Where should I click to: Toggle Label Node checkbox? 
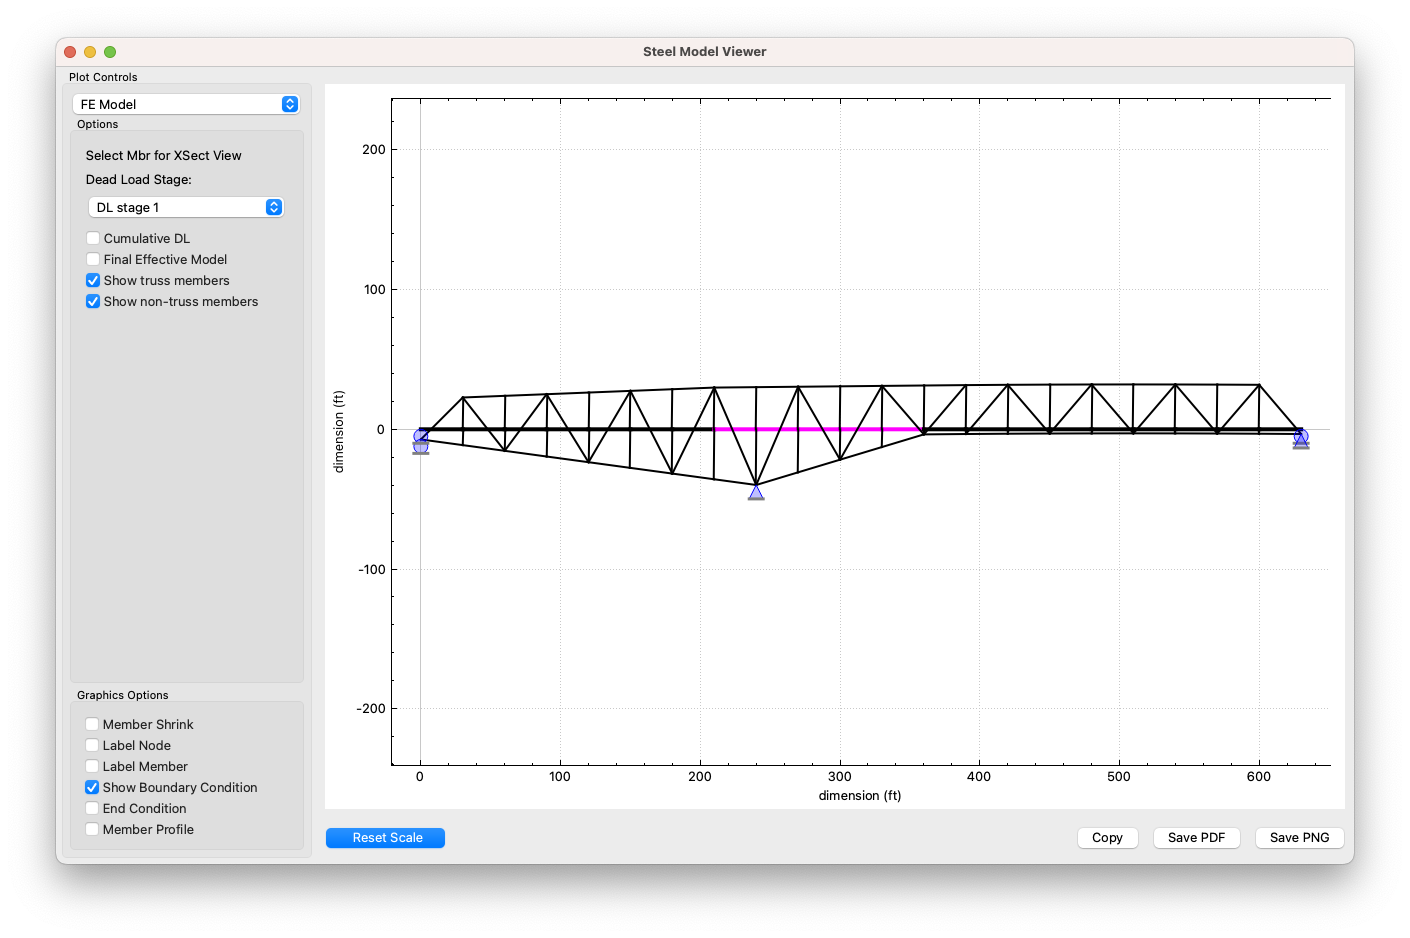[92, 745]
